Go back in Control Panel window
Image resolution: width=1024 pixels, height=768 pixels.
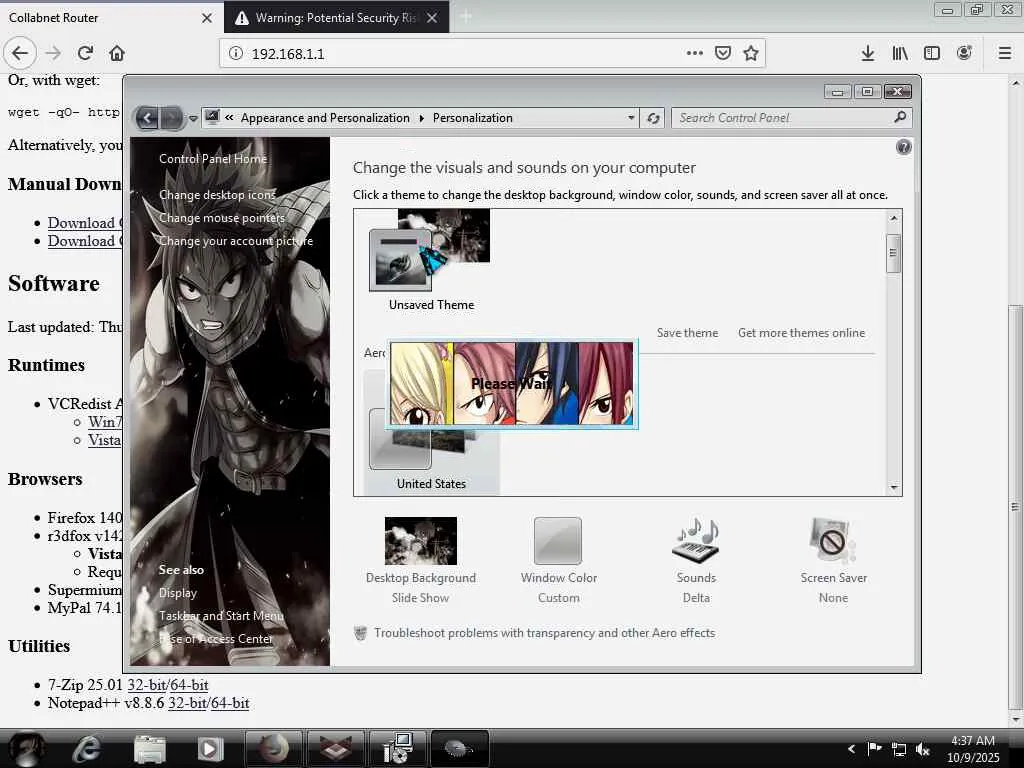(x=148, y=118)
